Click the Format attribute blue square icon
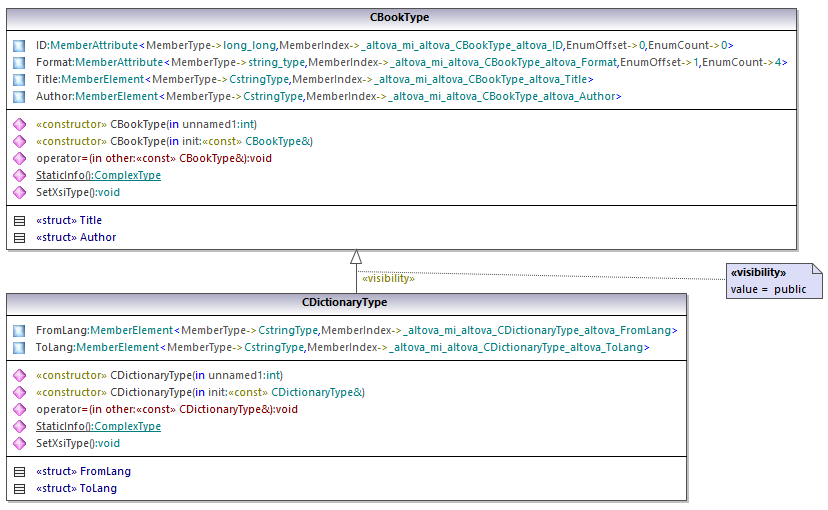The width and height of the screenshot is (828, 510). [x=19, y=62]
